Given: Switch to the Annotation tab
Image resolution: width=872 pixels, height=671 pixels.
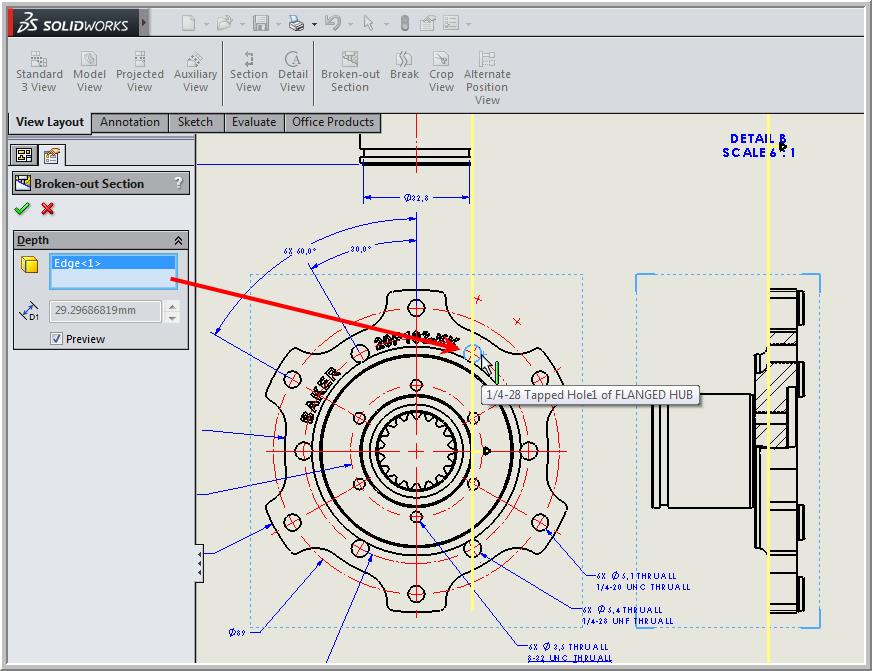Looking at the screenshot, I should (x=130, y=122).
